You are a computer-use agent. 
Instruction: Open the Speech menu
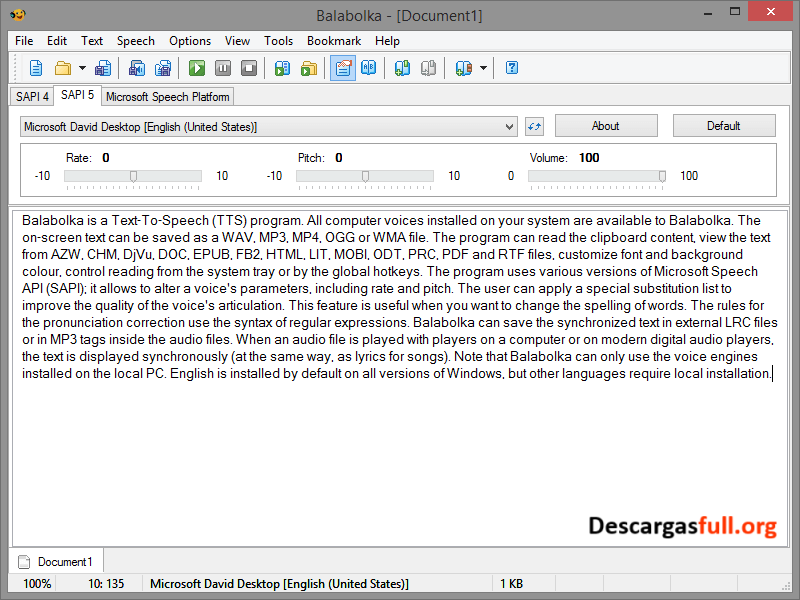[136, 41]
